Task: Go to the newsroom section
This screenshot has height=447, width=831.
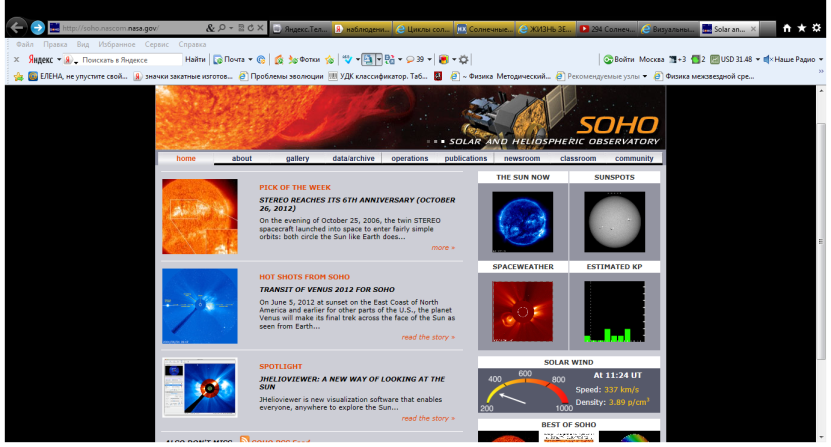Action: (x=522, y=158)
